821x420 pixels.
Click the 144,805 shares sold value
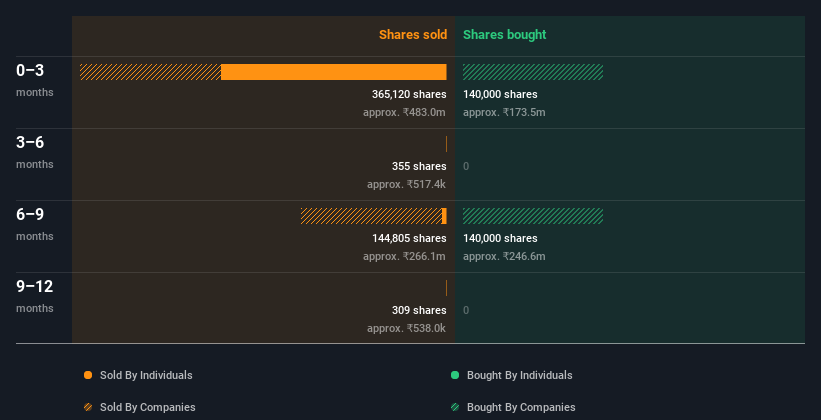pos(409,238)
